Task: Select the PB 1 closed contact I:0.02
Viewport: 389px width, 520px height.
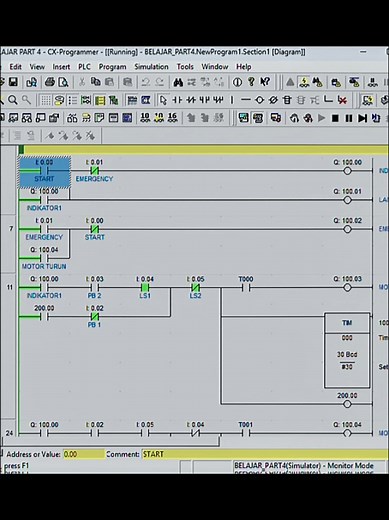Action: (x=94, y=317)
